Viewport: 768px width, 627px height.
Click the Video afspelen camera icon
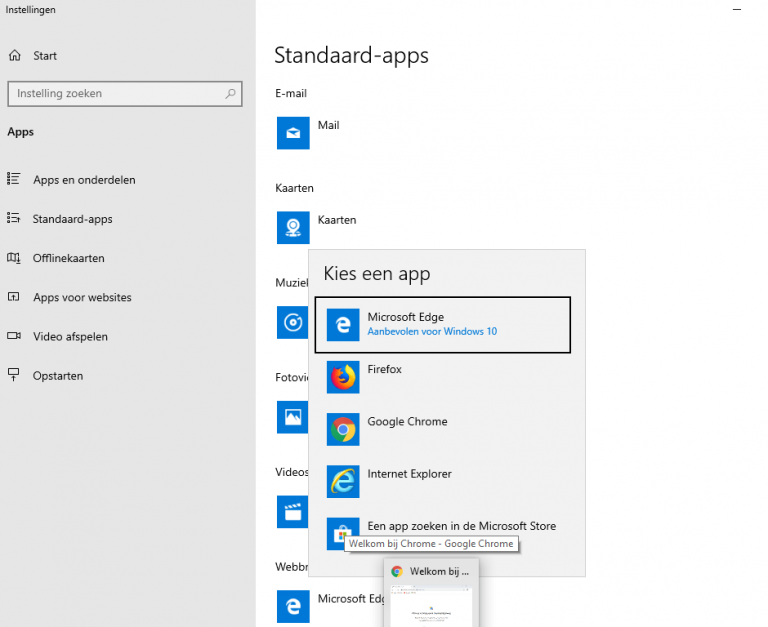(14, 336)
